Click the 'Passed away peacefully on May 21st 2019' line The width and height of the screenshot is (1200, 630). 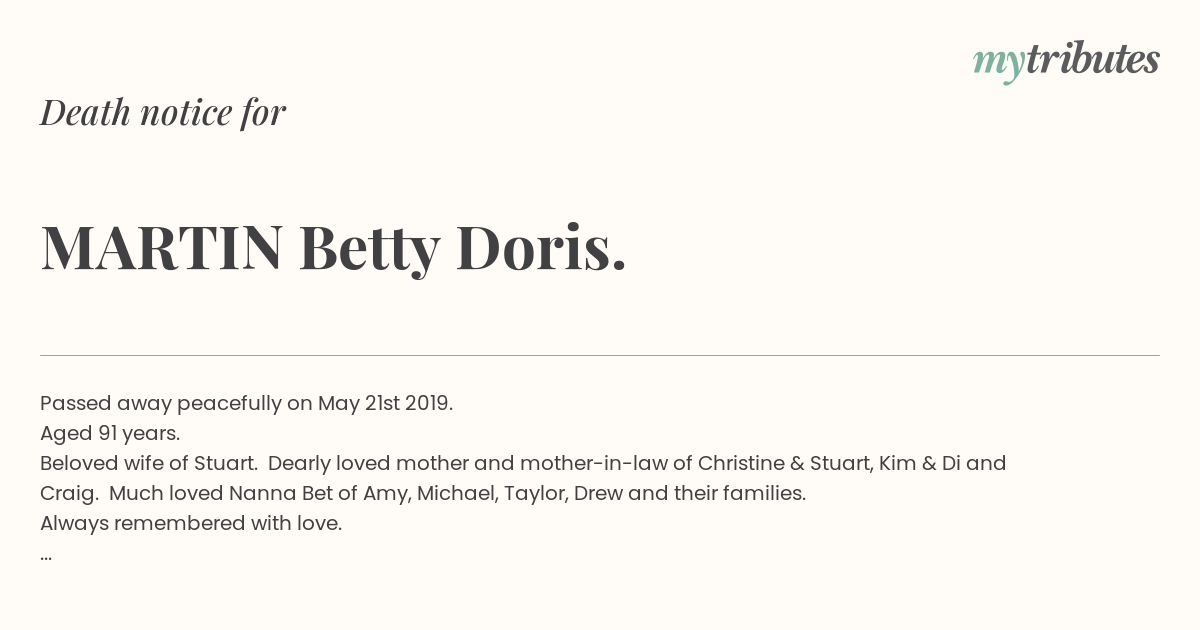pyautogui.click(x=247, y=404)
